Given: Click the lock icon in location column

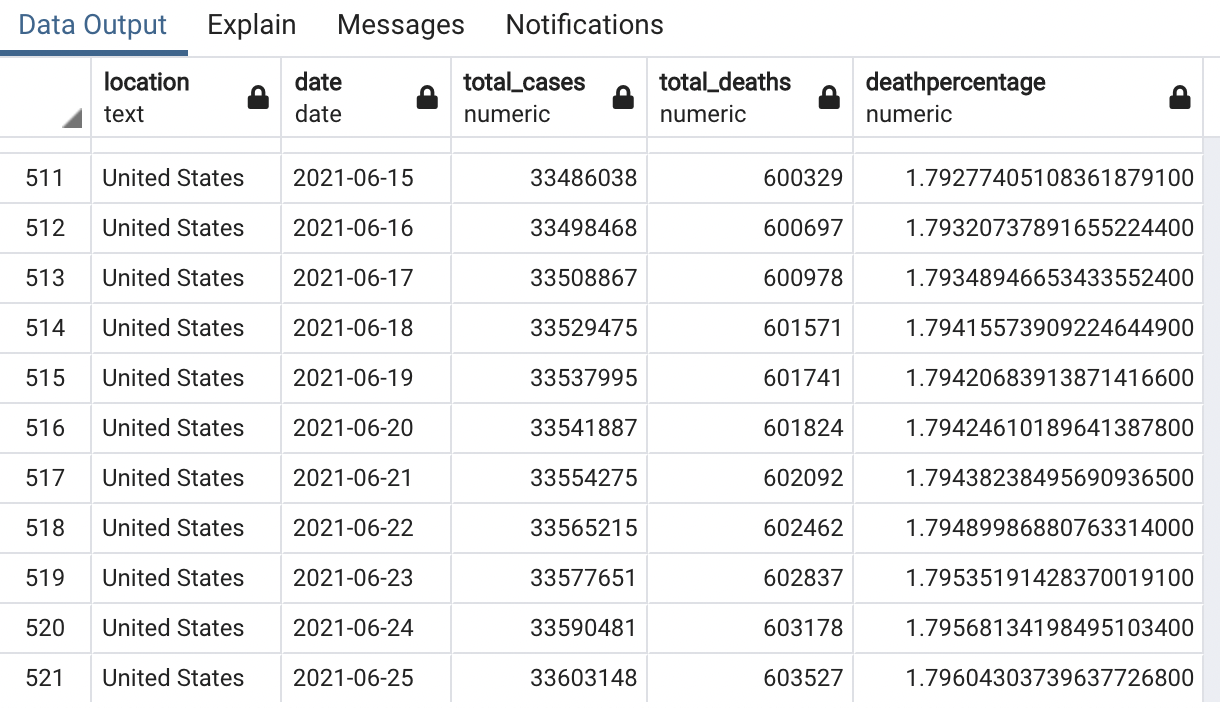Looking at the screenshot, I should [258, 98].
